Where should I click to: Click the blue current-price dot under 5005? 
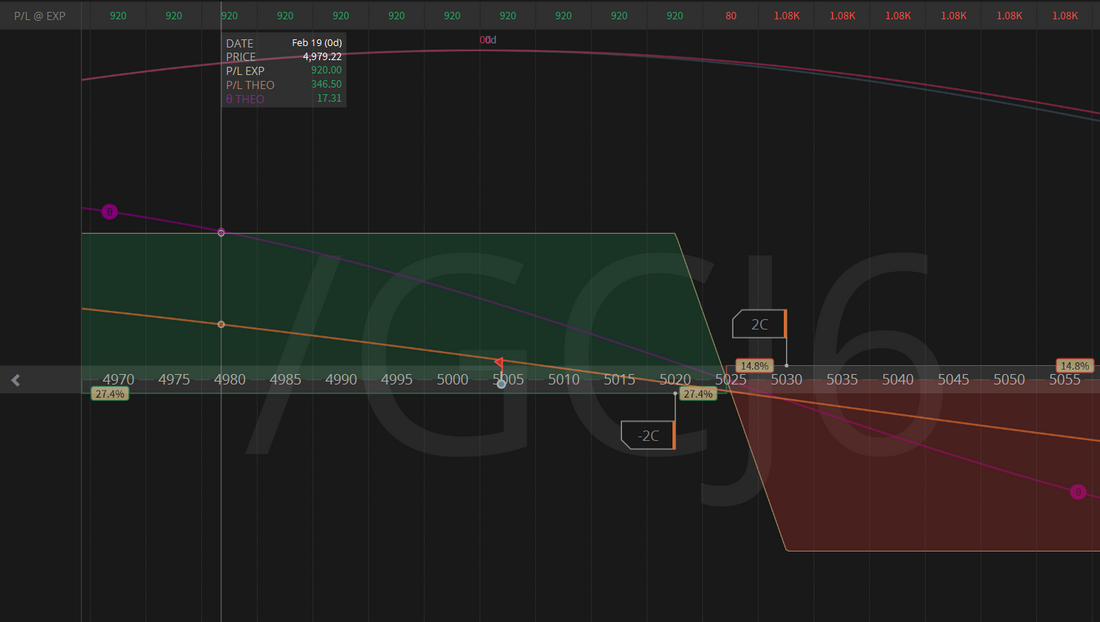(501, 384)
